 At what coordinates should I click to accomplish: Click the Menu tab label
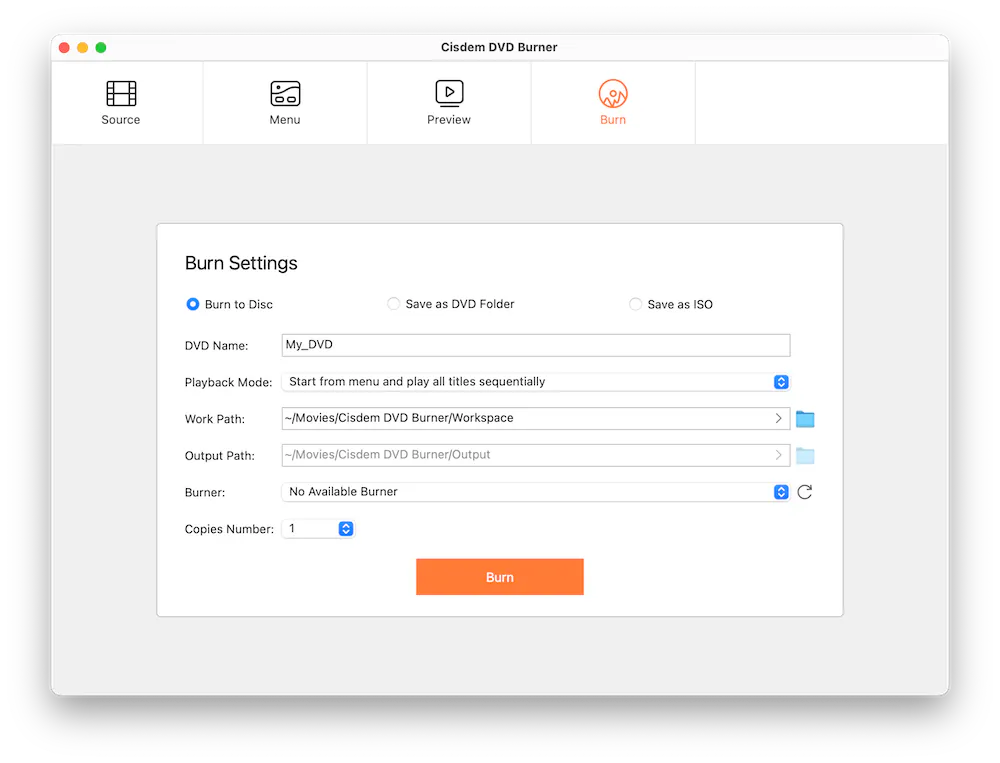point(285,120)
